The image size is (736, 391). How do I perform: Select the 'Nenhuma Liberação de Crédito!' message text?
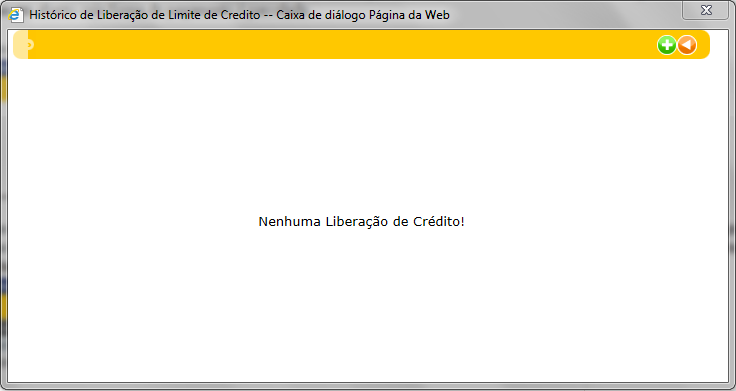click(361, 222)
